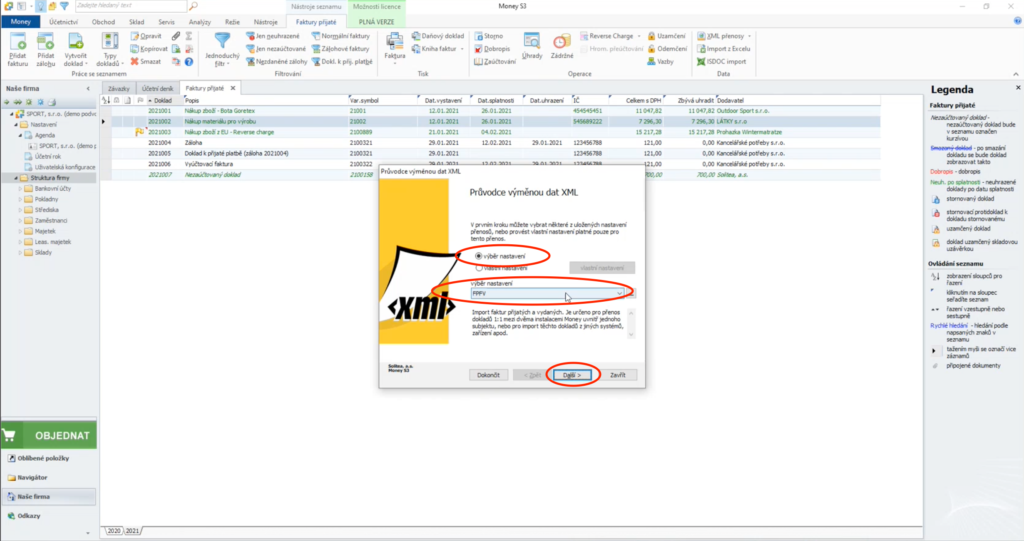The width and height of the screenshot is (1024, 541).
Task: Open the Reverse Charge dropdown
Action: click(x=610, y=36)
